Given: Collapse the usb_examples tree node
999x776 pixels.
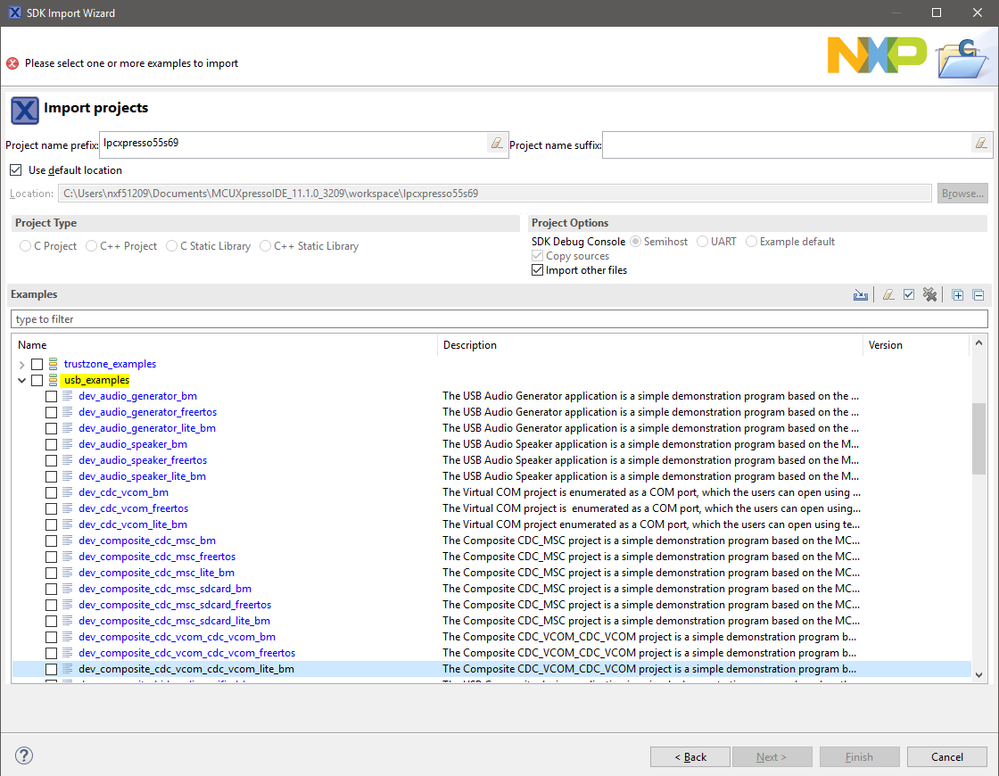Looking at the screenshot, I should (x=22, y=380).
